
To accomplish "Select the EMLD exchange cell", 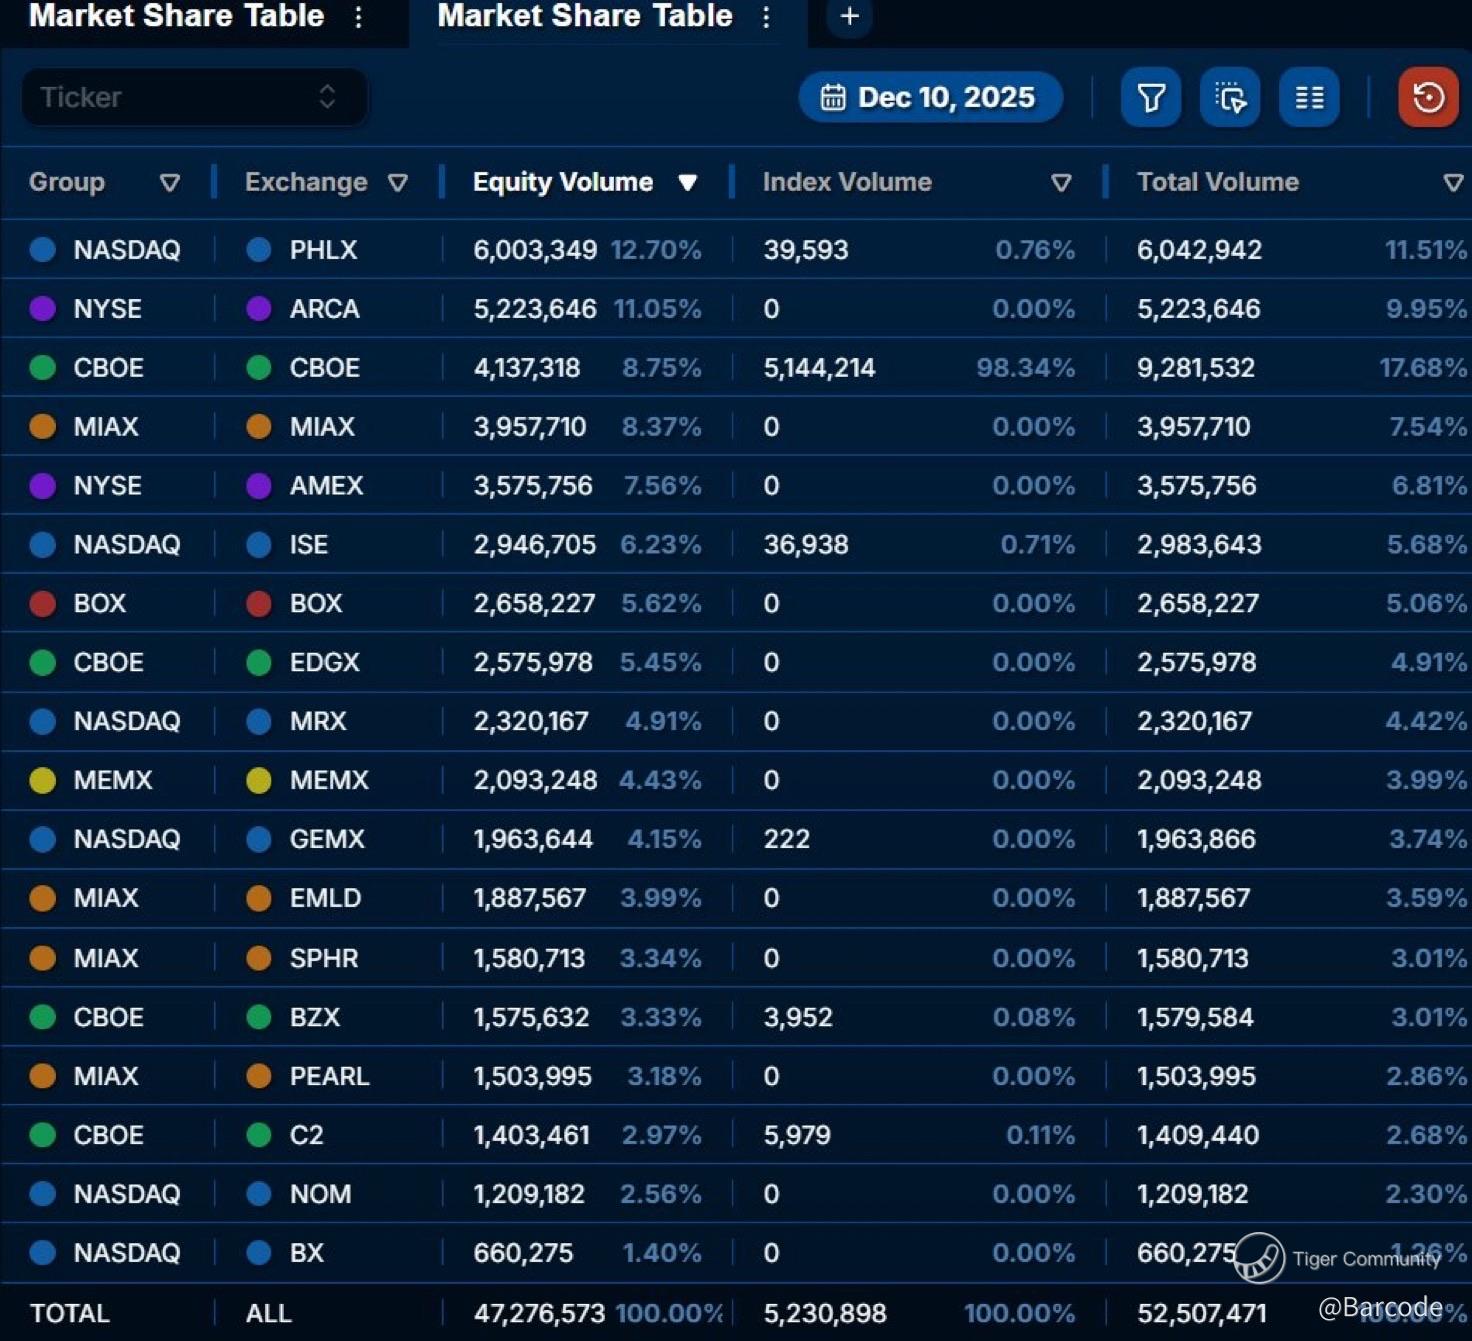I will coord(325,898).
